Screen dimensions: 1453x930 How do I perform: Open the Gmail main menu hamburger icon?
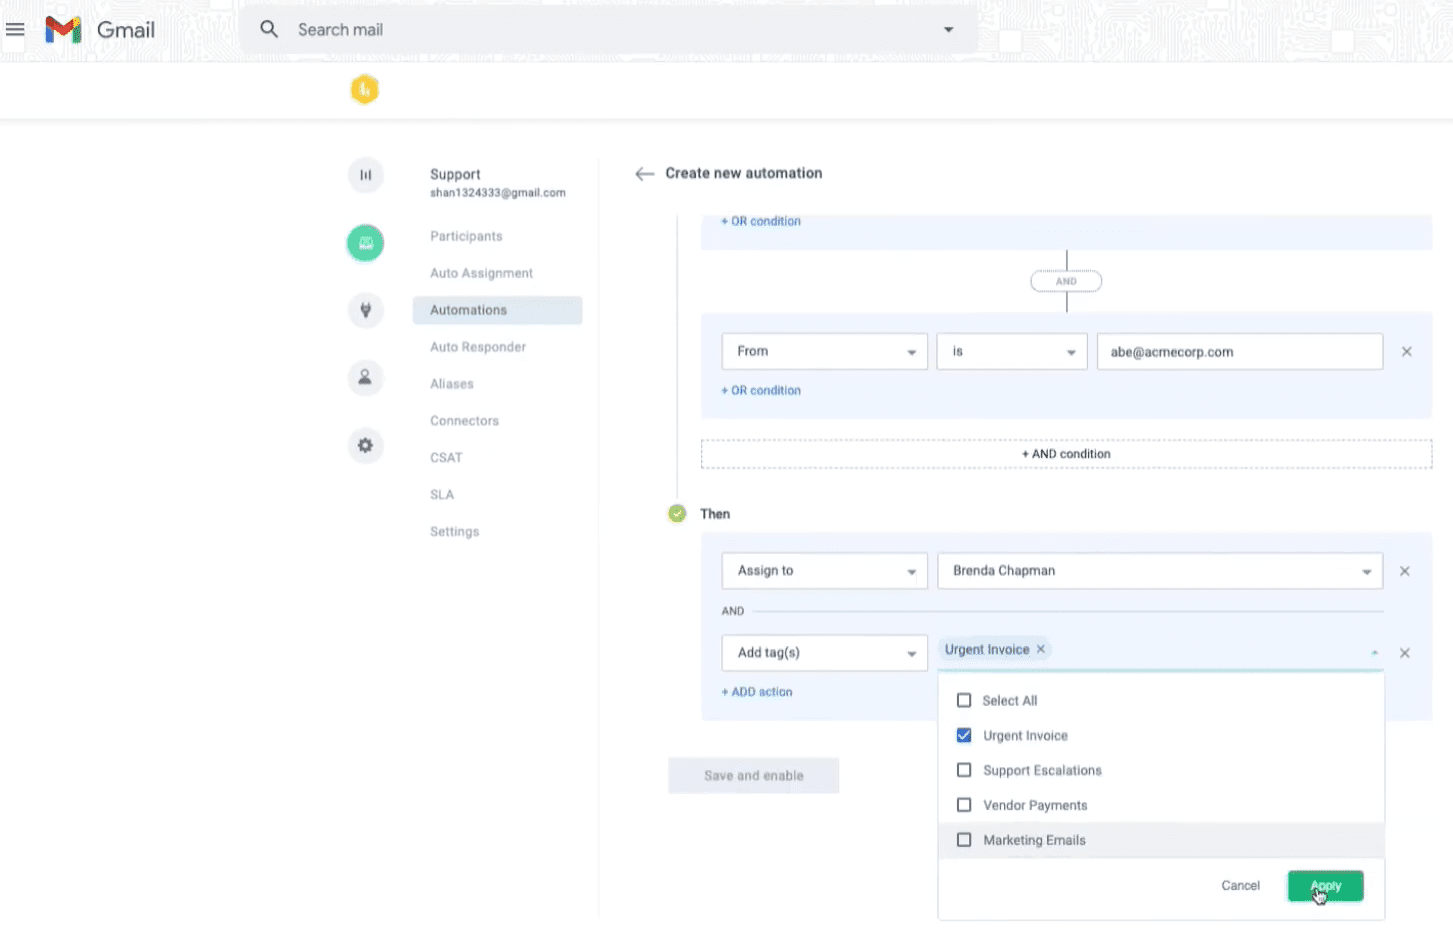tap(15, 30)
